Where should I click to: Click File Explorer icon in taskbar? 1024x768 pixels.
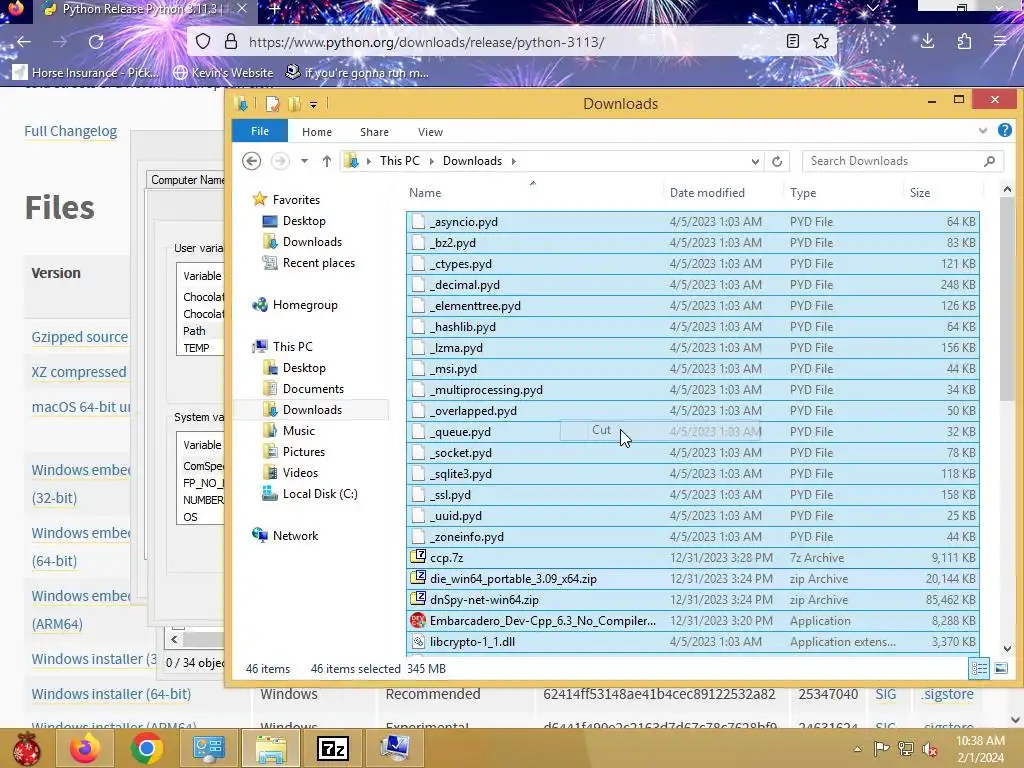coord(271,748)
